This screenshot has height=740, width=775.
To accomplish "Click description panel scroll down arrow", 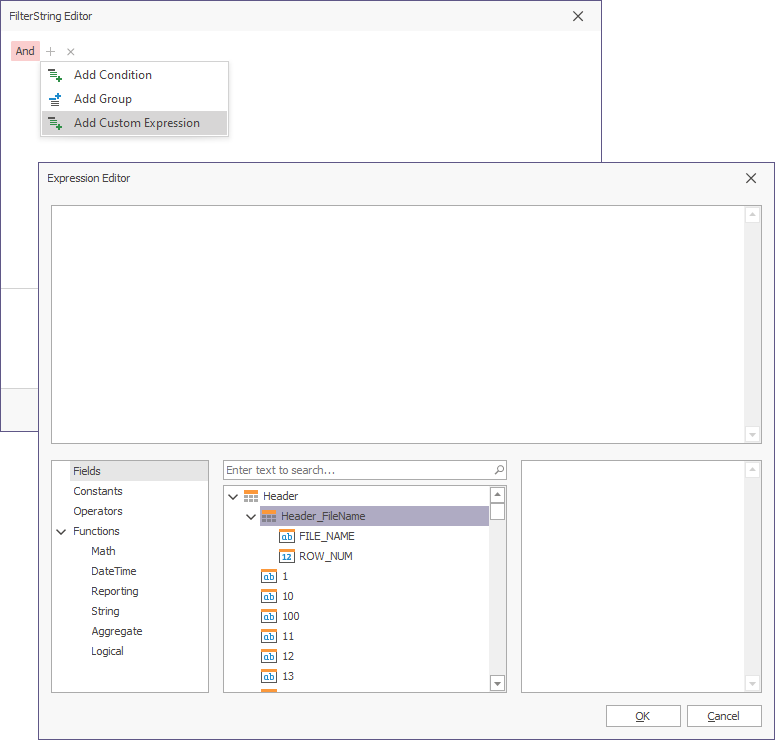I will [x=752, y=684].
